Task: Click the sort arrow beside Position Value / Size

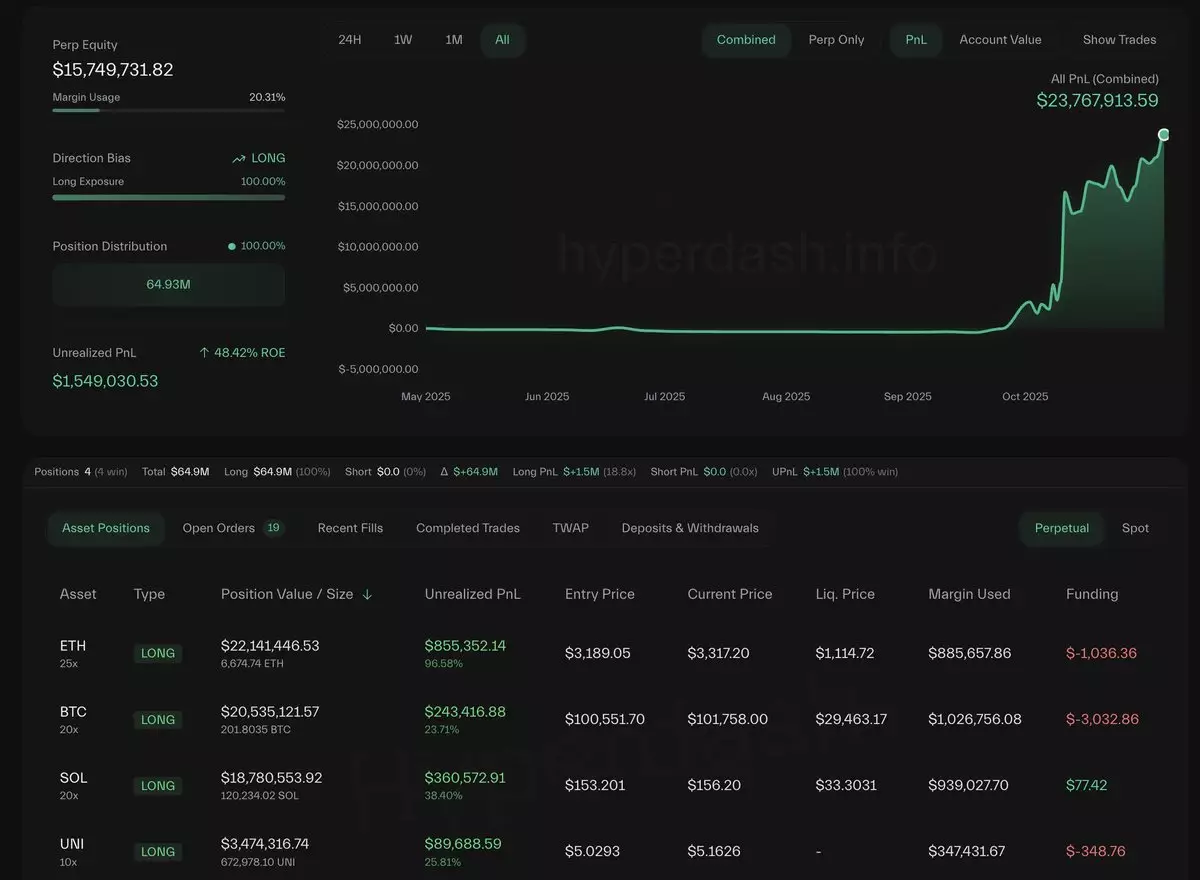Action: point(367,594)
